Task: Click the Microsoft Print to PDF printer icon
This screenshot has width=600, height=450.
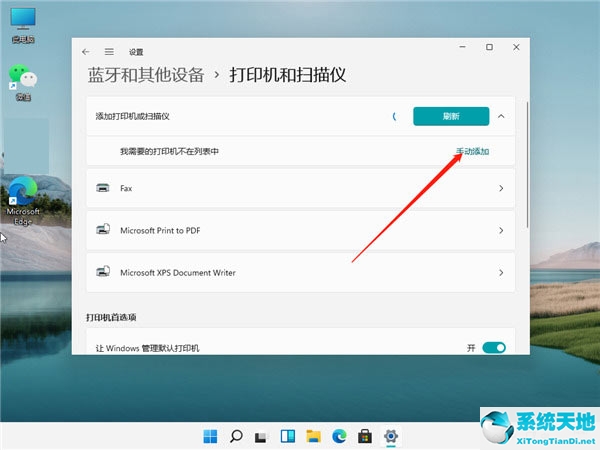Action: (x=103, y=230)
